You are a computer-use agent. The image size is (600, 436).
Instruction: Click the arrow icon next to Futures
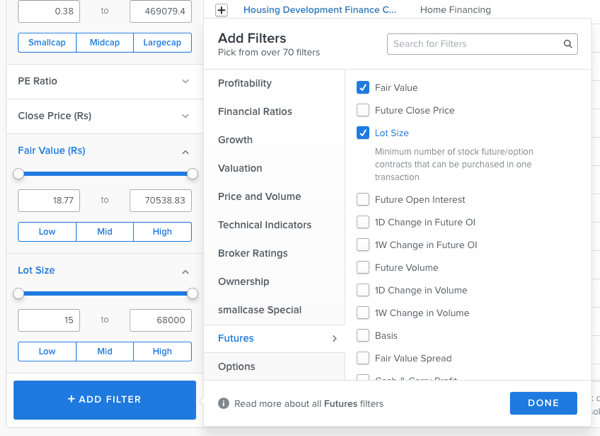[x=334, y=339]
